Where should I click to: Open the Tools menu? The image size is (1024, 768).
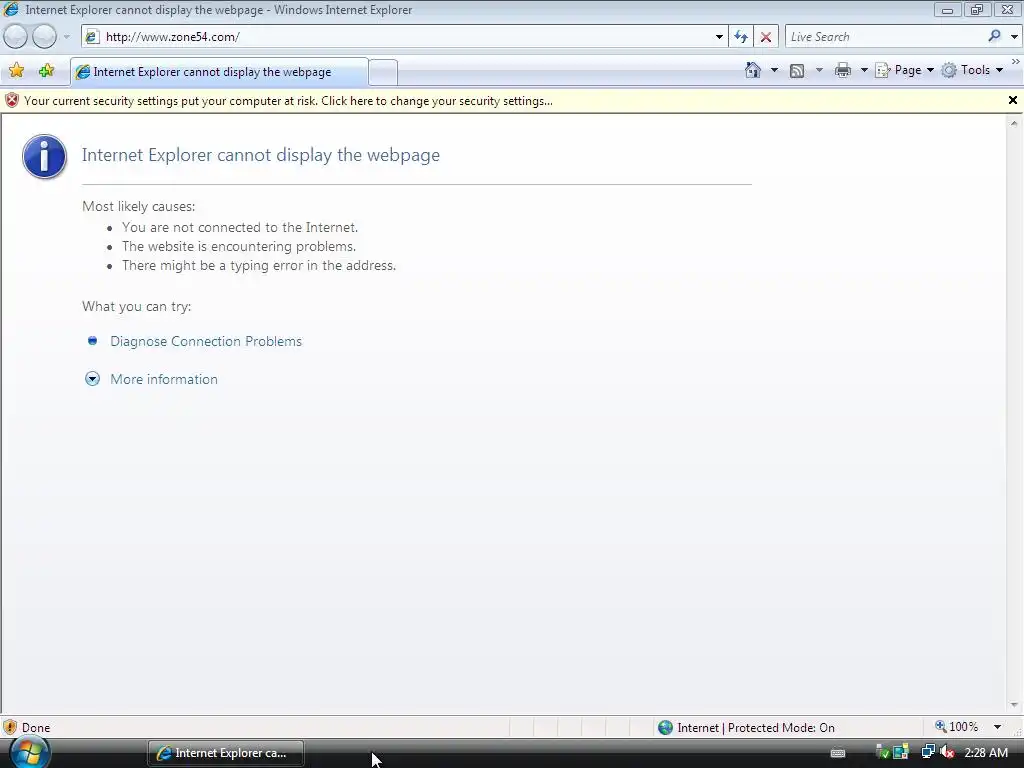click(972, 70)
